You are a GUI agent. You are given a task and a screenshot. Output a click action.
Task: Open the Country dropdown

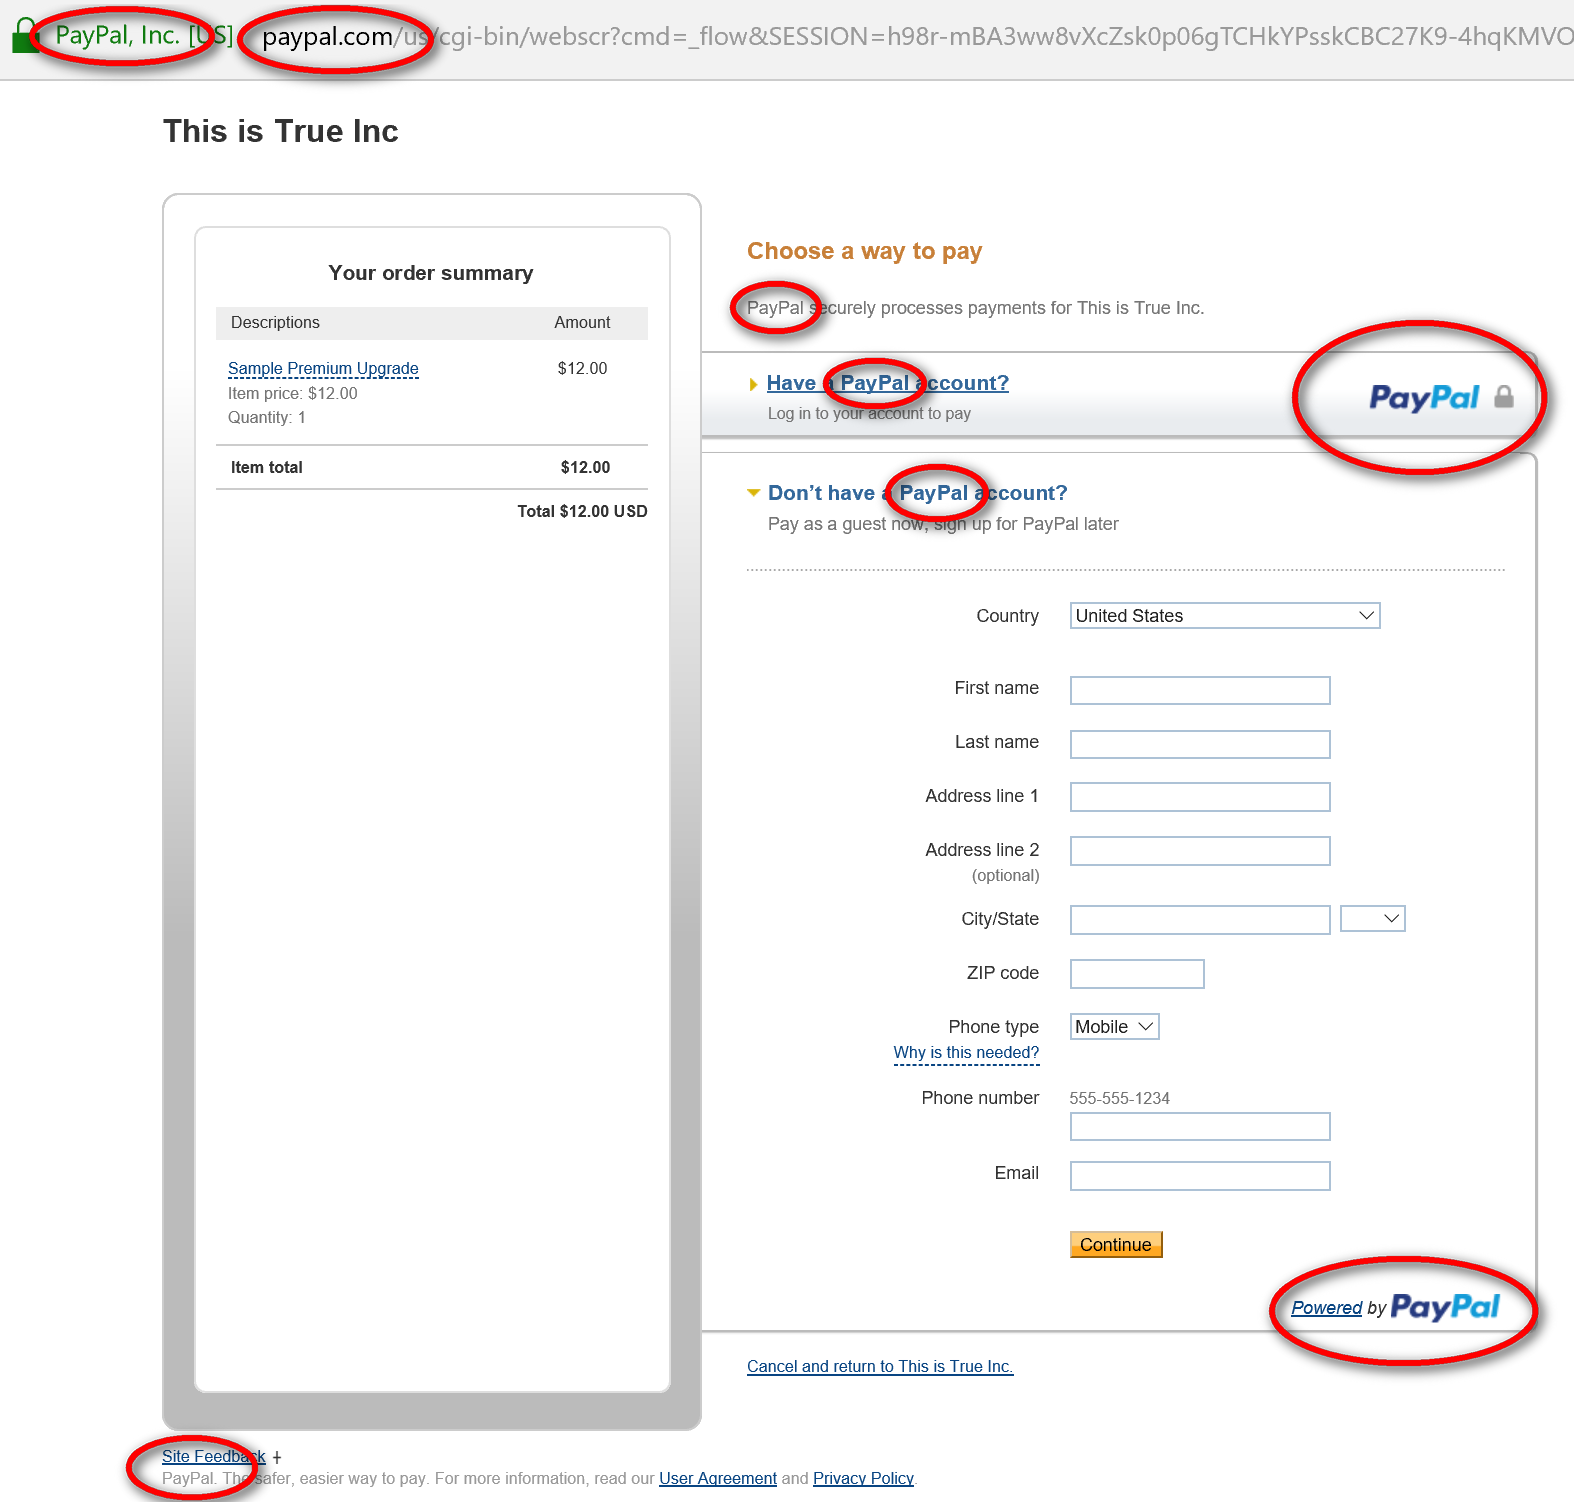point(1224,616)
